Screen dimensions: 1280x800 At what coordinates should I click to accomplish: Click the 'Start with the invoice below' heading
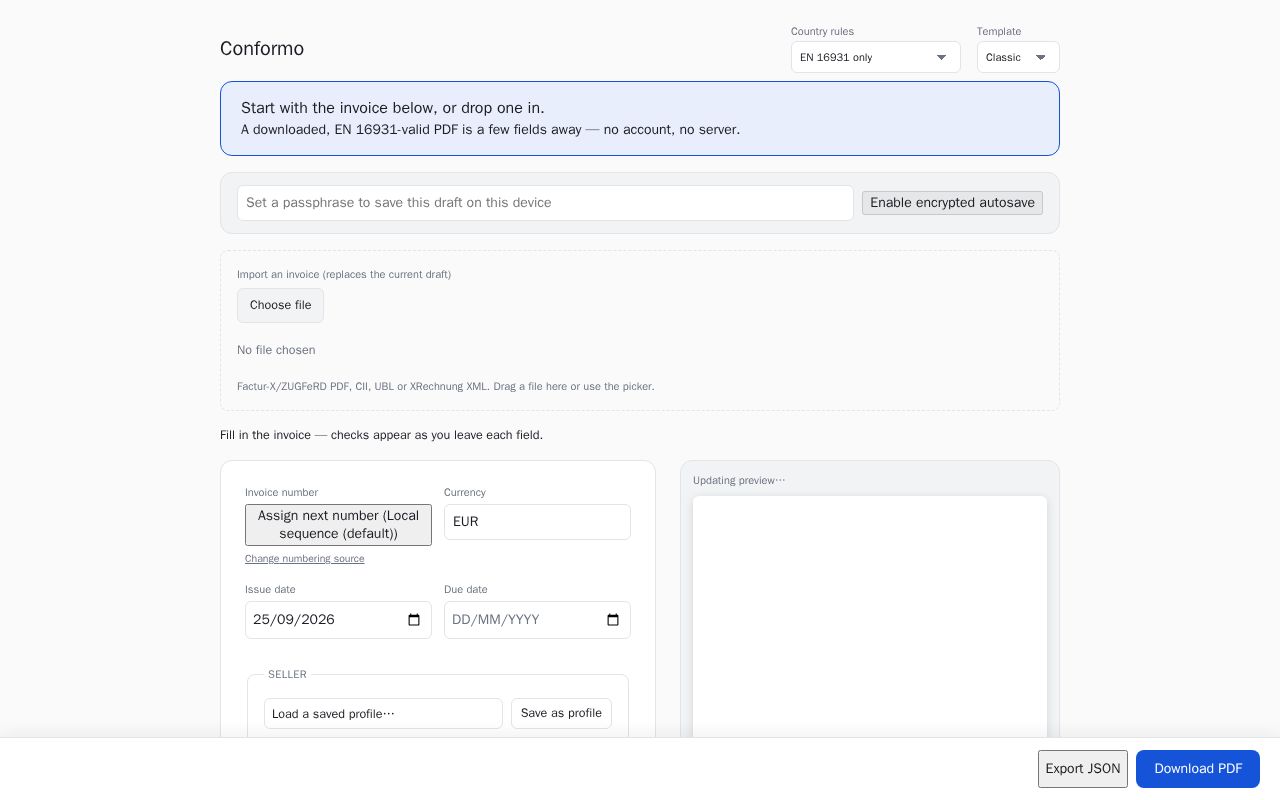click(x=393, y=108)
